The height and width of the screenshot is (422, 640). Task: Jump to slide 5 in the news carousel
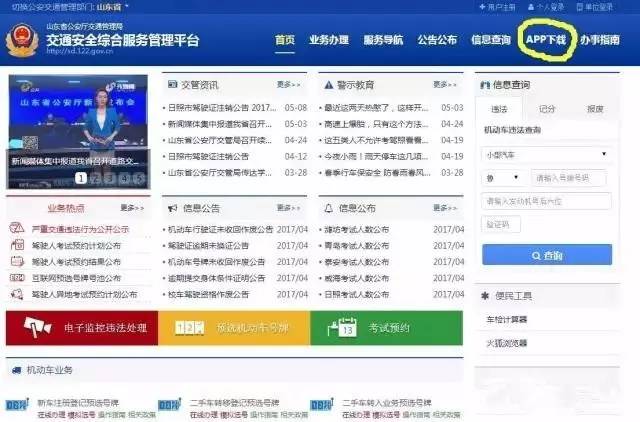tap(140, 178)
